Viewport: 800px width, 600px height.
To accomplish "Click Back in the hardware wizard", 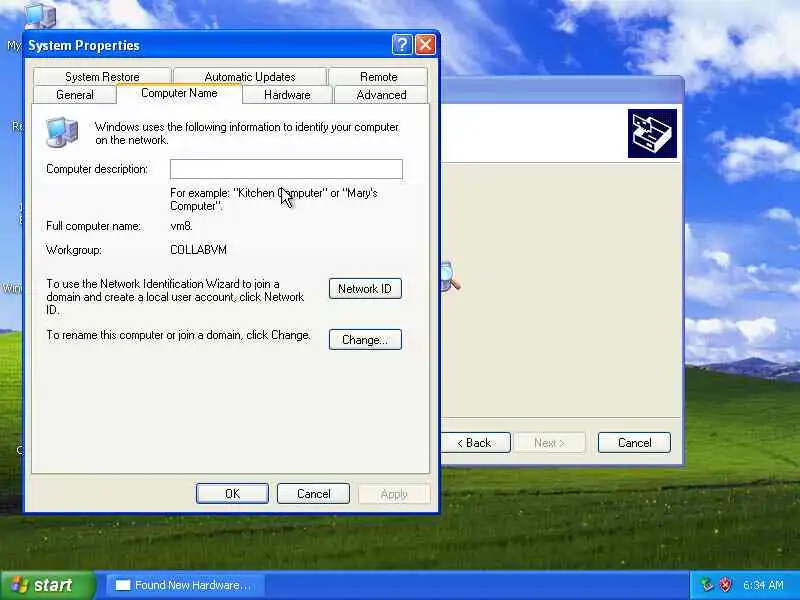I will pyautogui.click(x=475, y=443).
